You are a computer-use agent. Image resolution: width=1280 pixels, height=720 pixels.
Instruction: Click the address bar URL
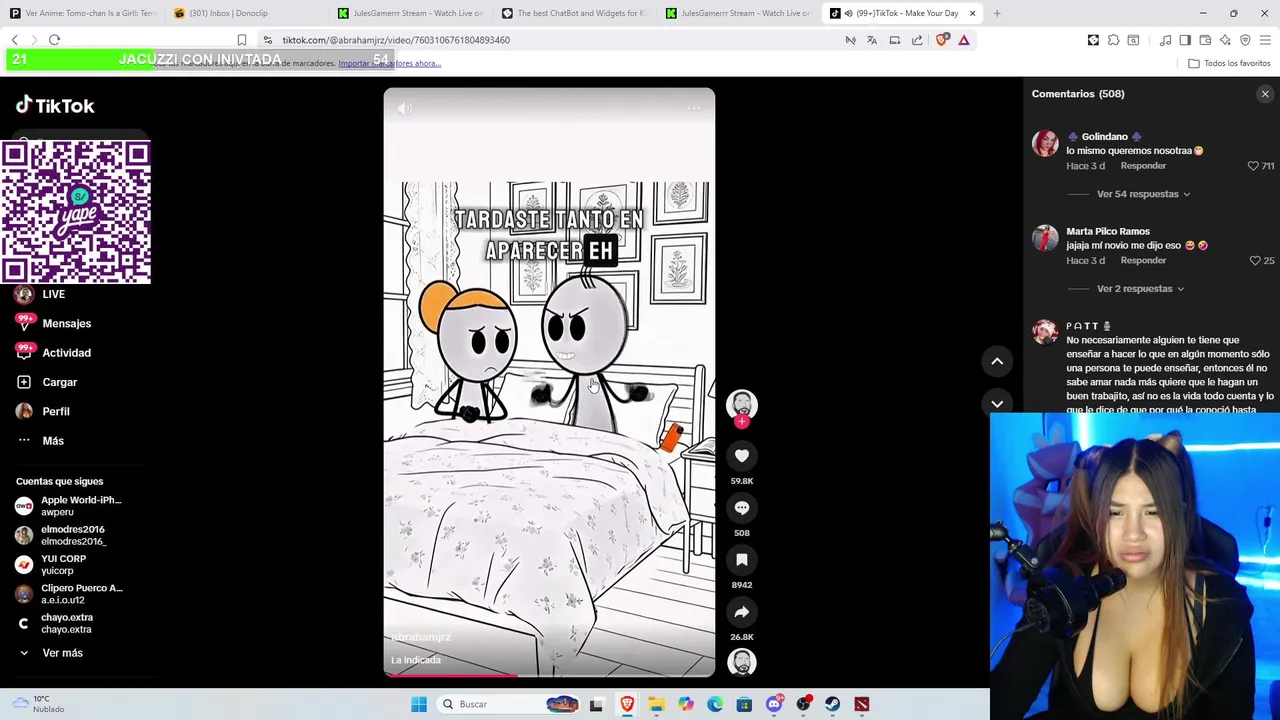(x=396, y=40)
